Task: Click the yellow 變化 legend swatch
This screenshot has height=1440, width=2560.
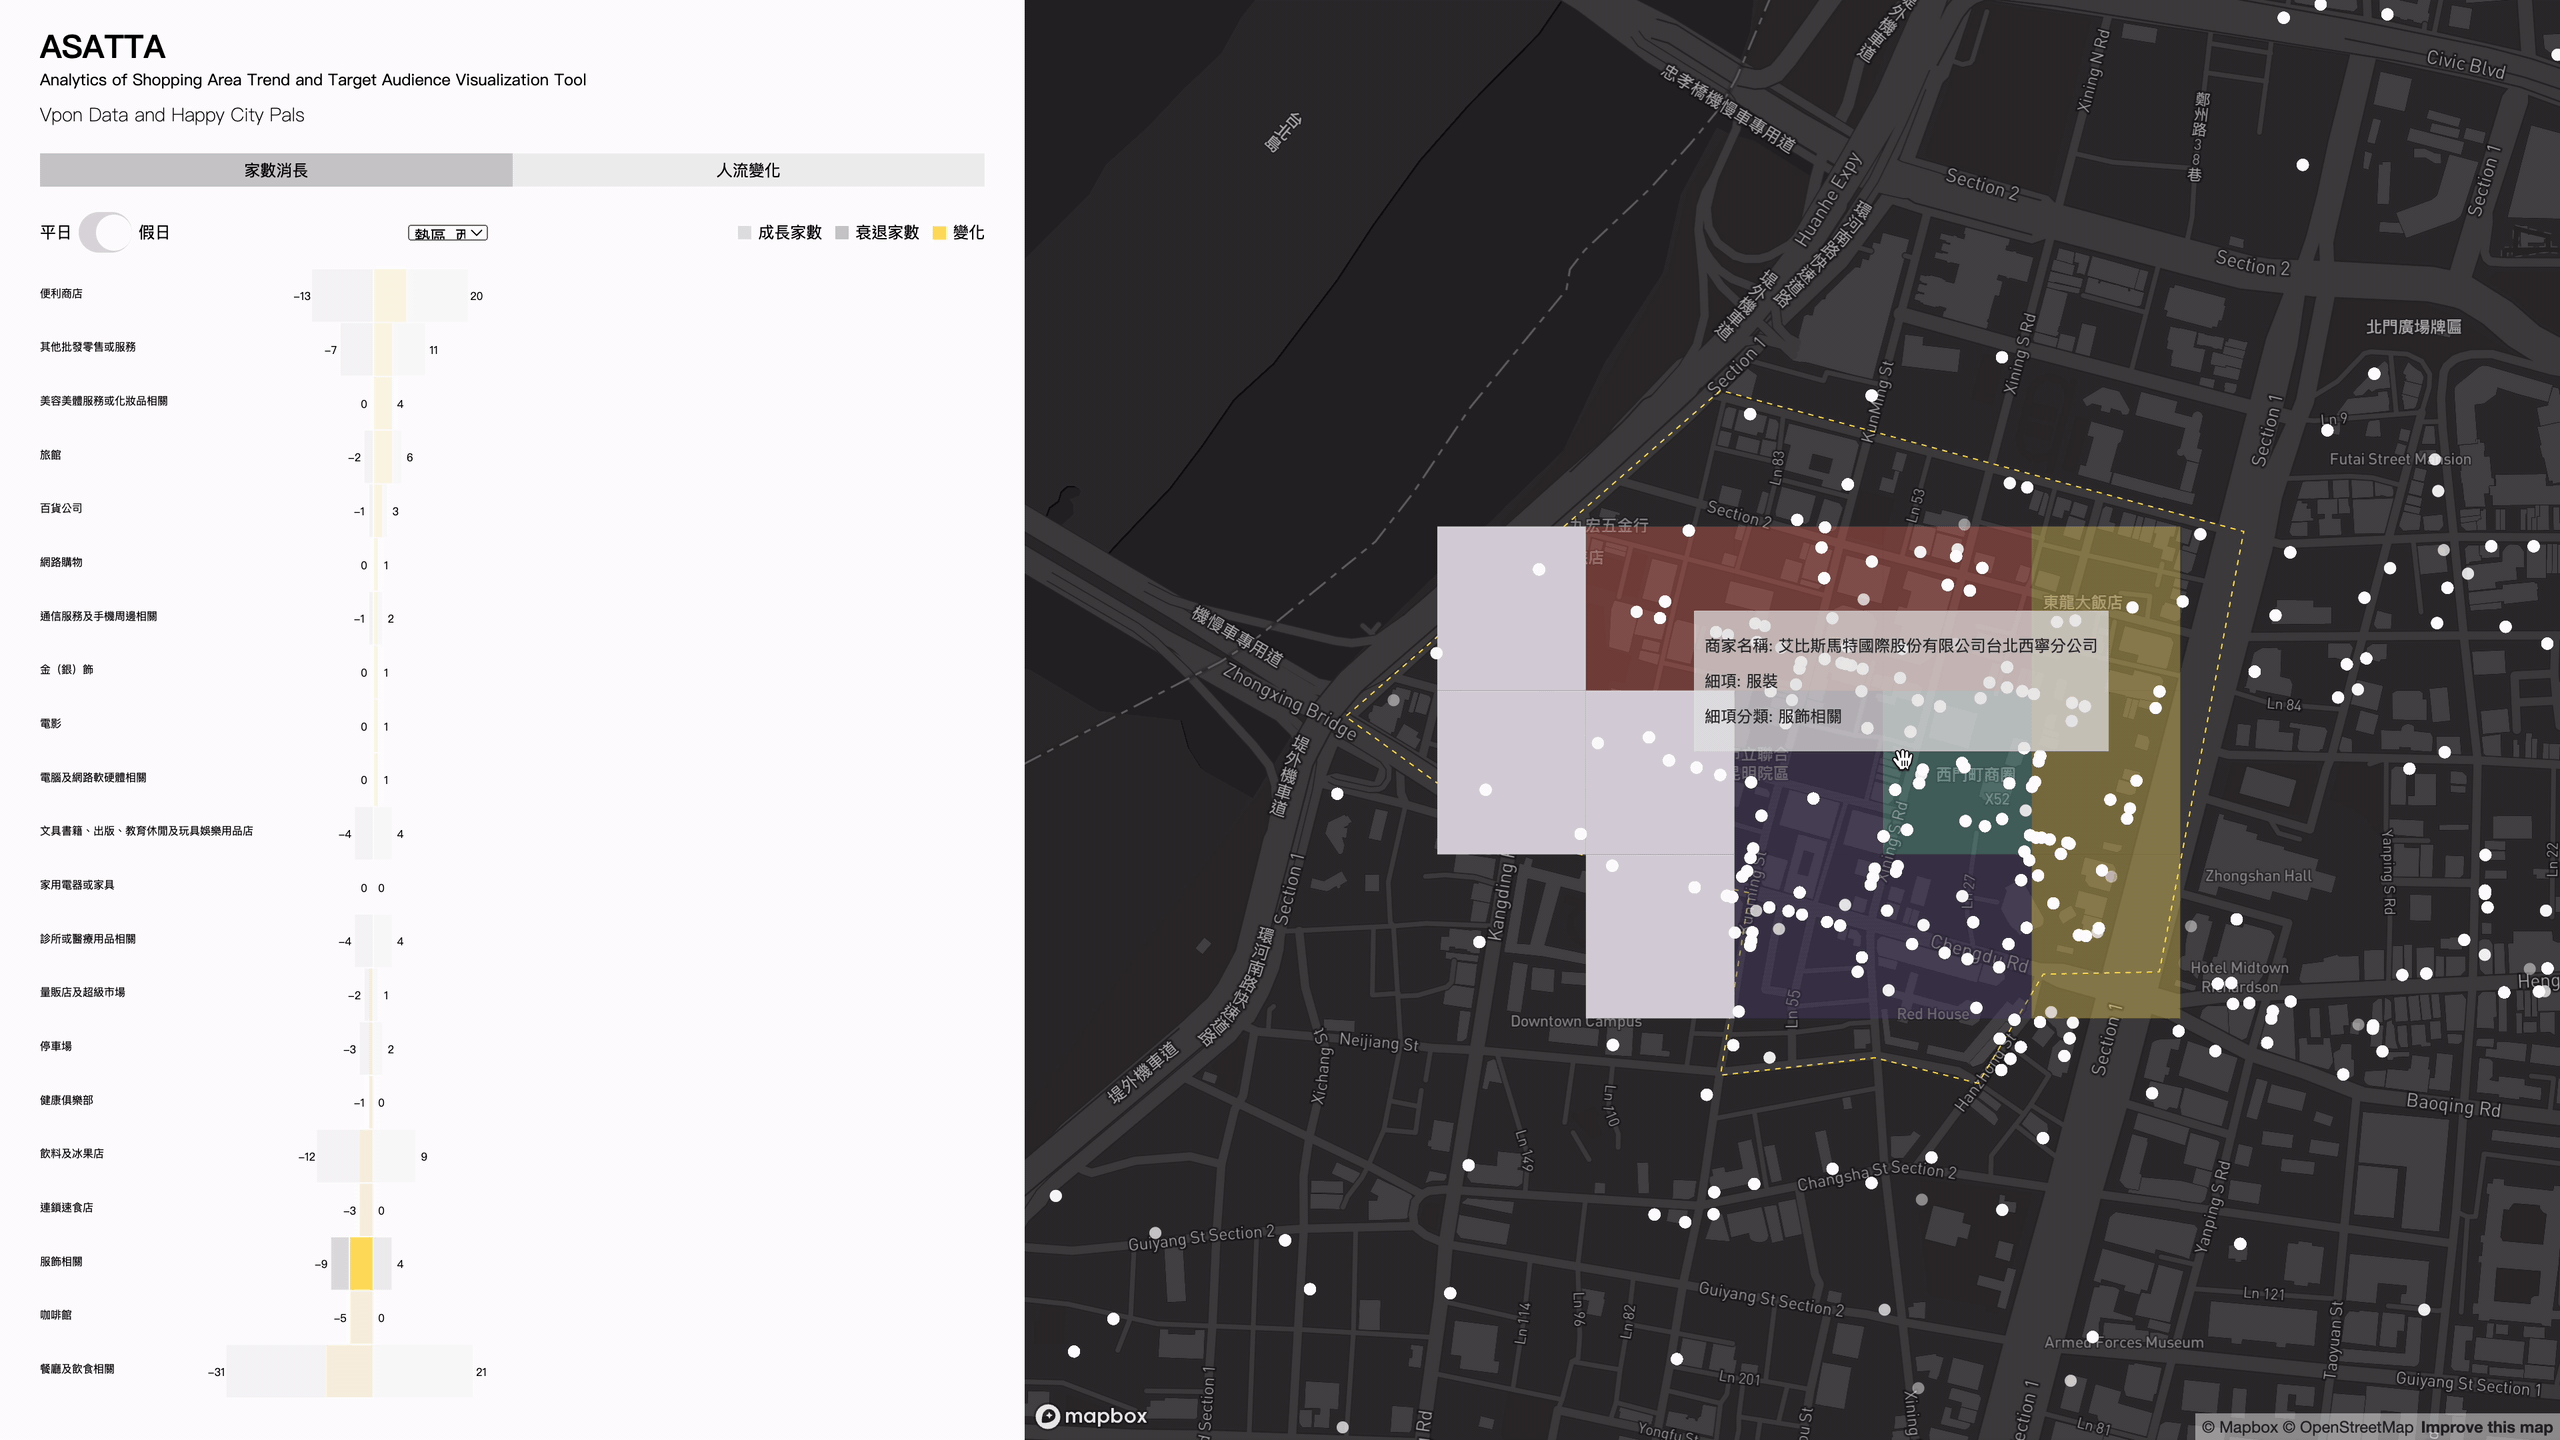Action: [x=939, y=233]
